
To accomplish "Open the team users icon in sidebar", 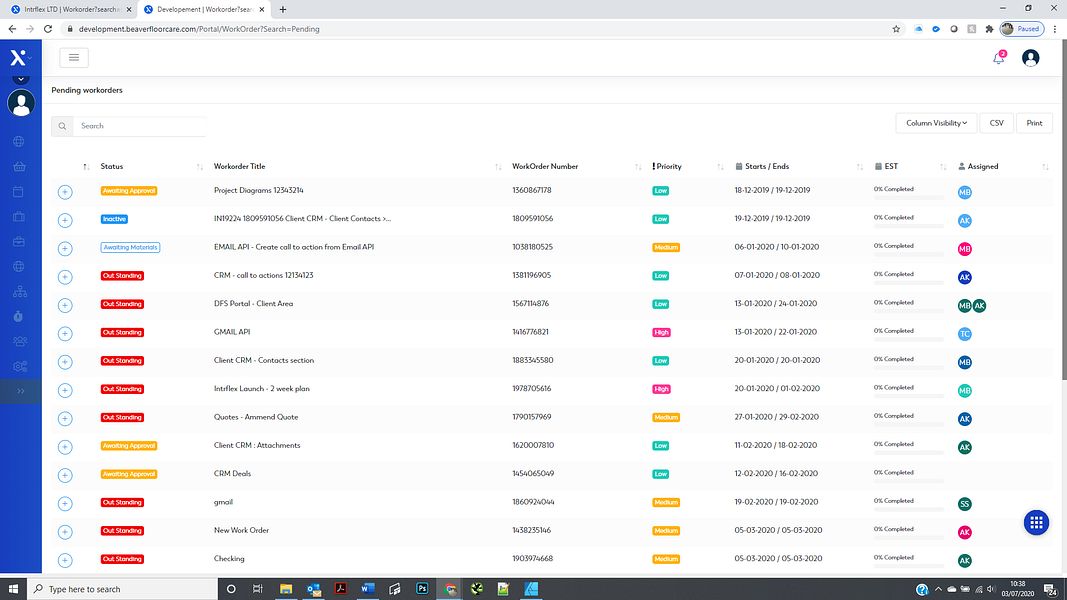I will (20, 341).
